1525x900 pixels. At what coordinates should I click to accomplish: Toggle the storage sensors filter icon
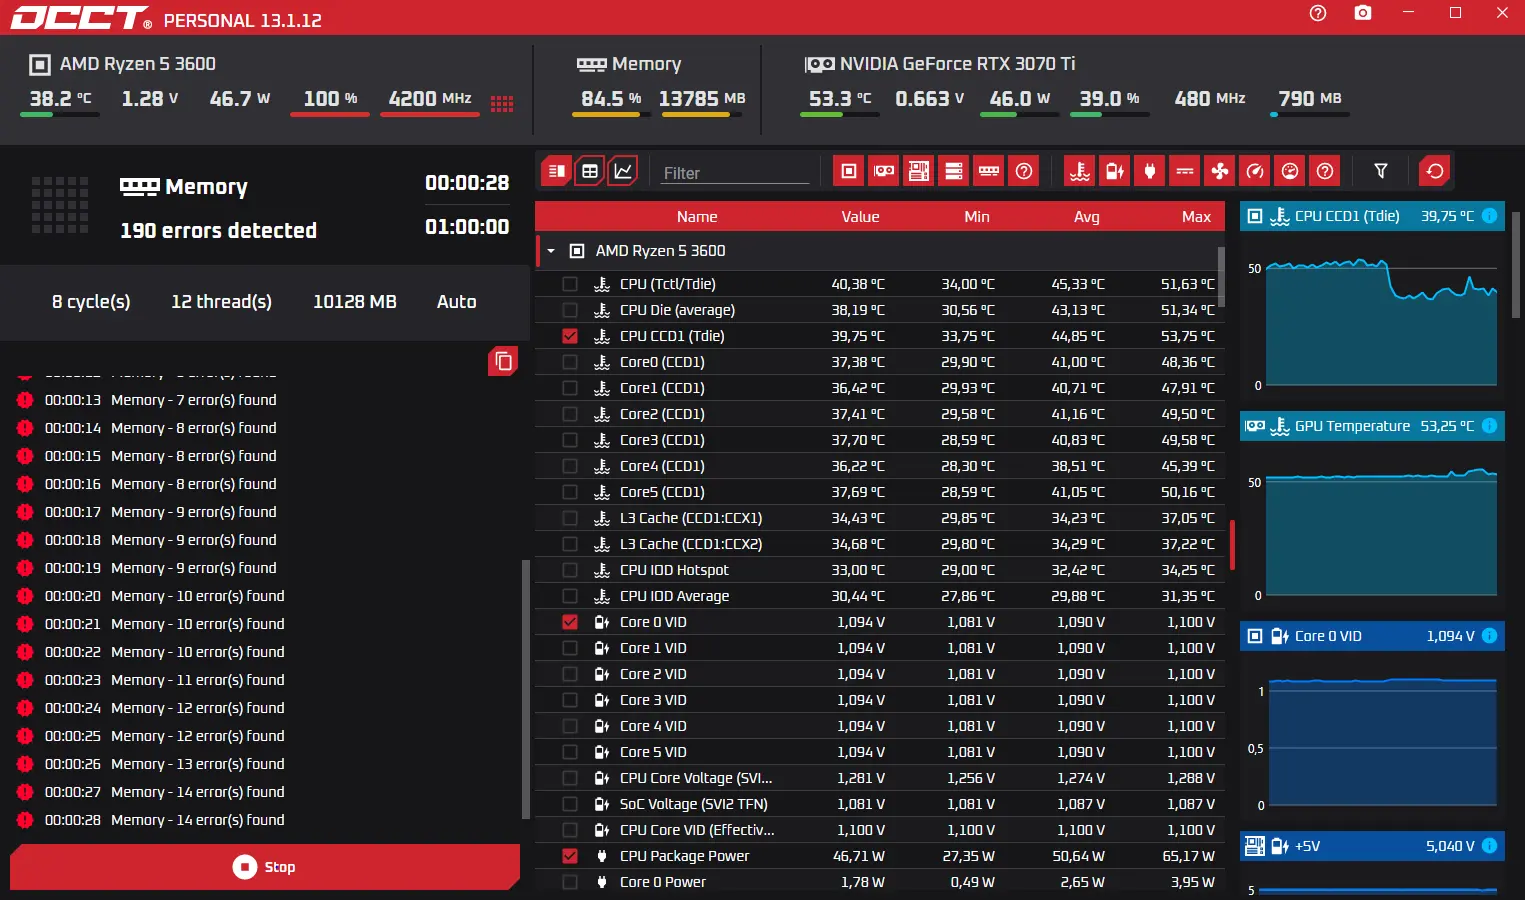(954, 171)
